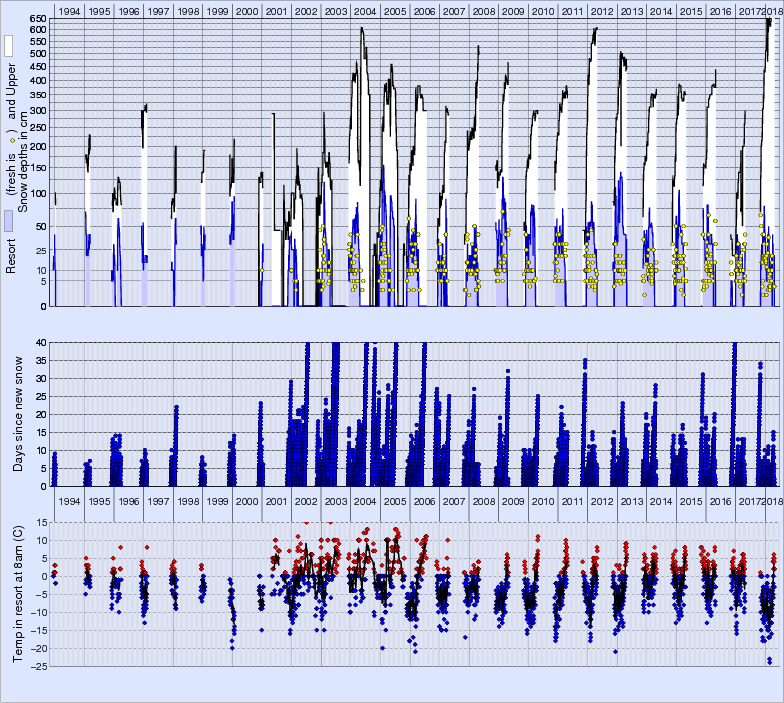This screenshot has height=703, width=784.
Task: Click the 2018 label on the top year axis
Action: [773, 10]
